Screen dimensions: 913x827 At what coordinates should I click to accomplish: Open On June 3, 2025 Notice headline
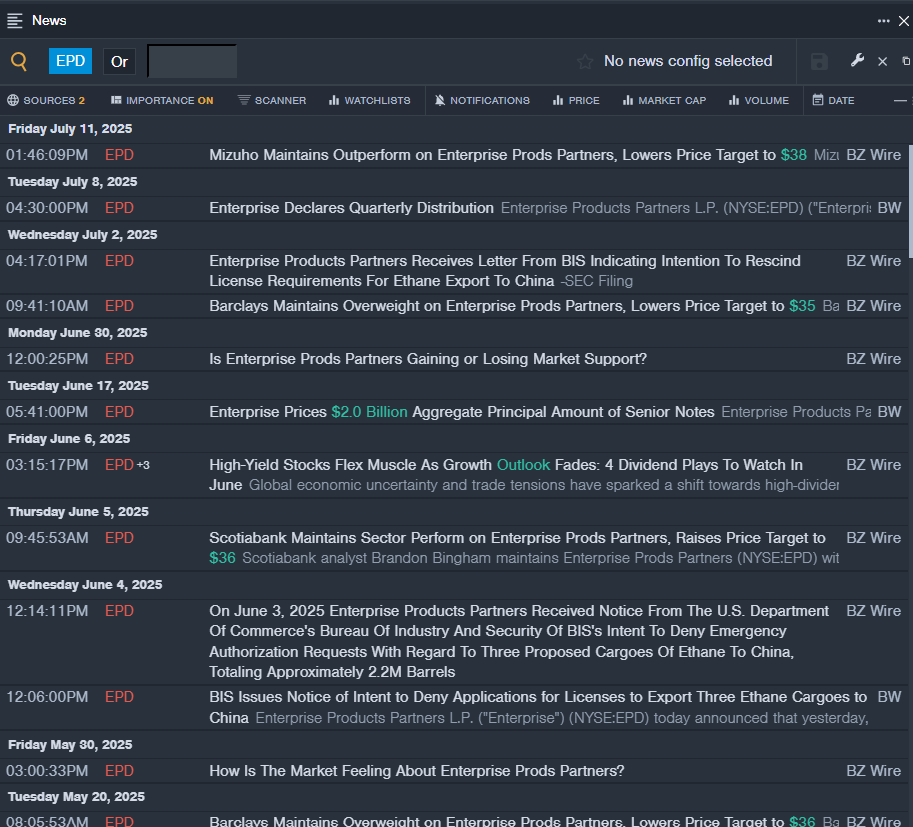pos(519,641)
